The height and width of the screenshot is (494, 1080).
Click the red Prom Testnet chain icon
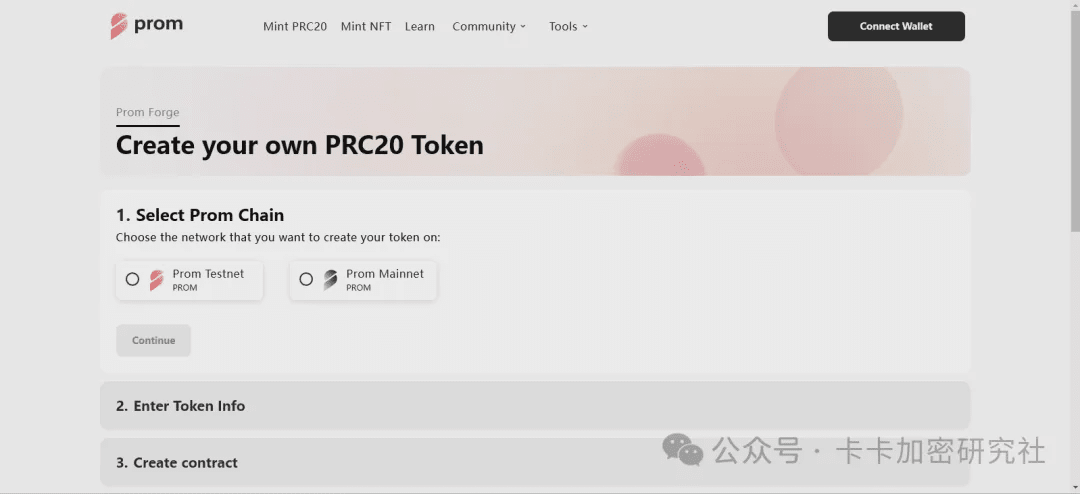(156, 280)
